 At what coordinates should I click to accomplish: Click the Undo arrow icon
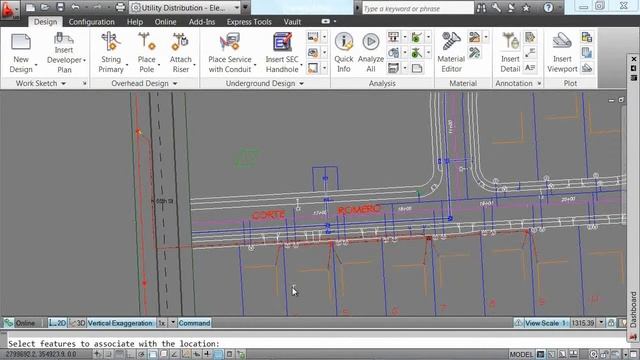coord(75,7)
